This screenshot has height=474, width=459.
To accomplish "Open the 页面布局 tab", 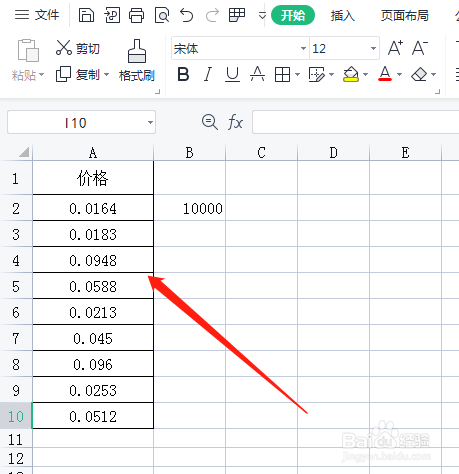I will (404, 15).
